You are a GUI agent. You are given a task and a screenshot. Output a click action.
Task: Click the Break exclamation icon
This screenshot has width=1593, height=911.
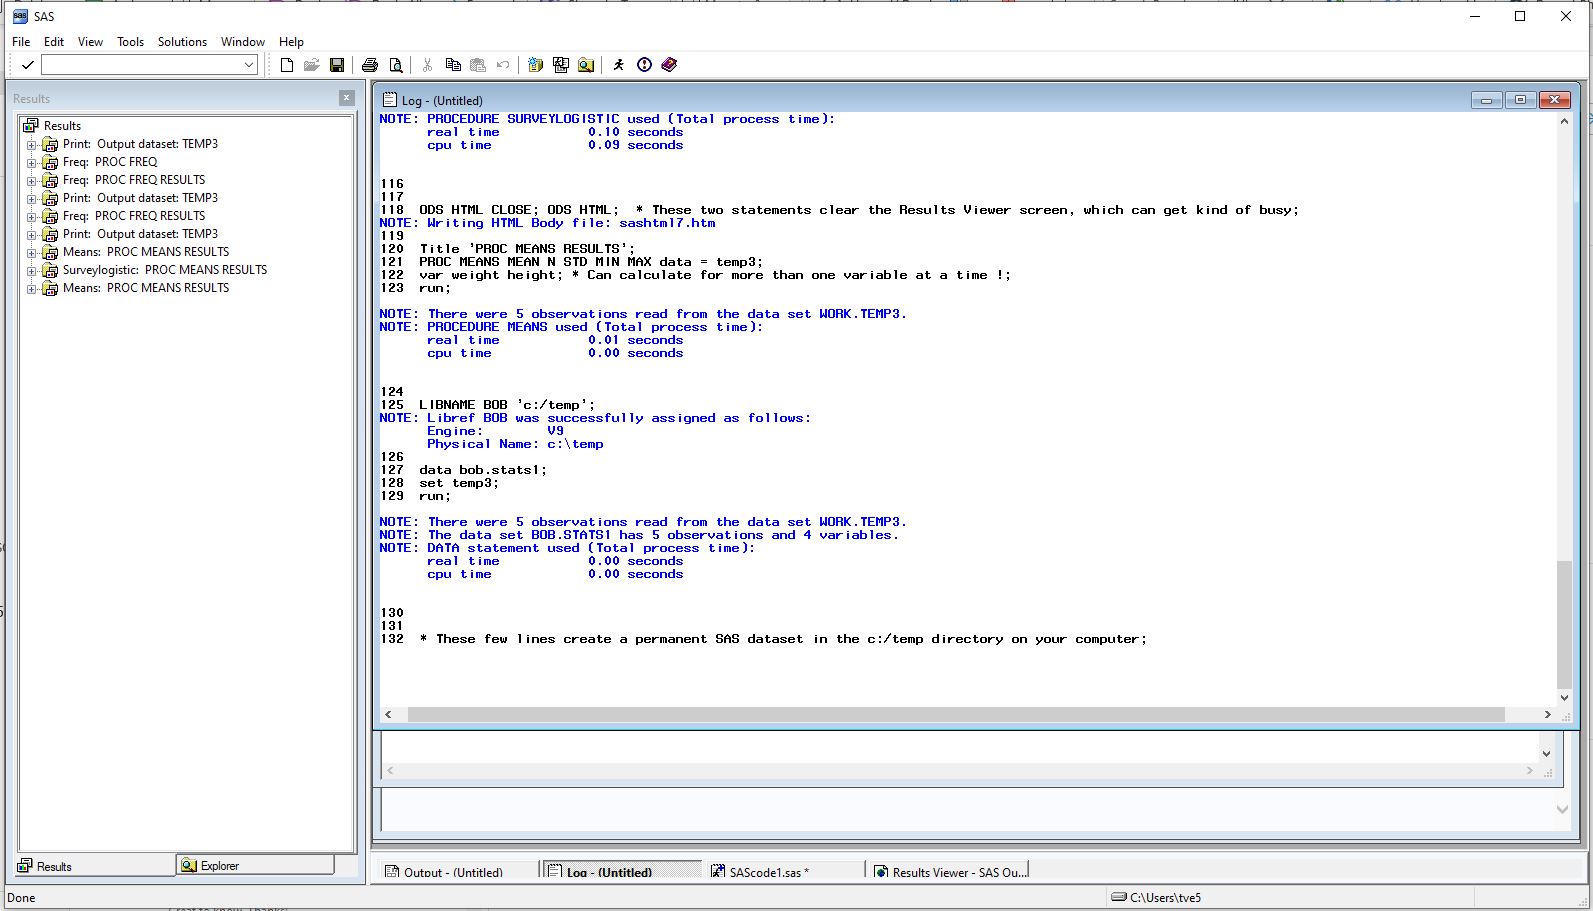(x=644, y=65)
